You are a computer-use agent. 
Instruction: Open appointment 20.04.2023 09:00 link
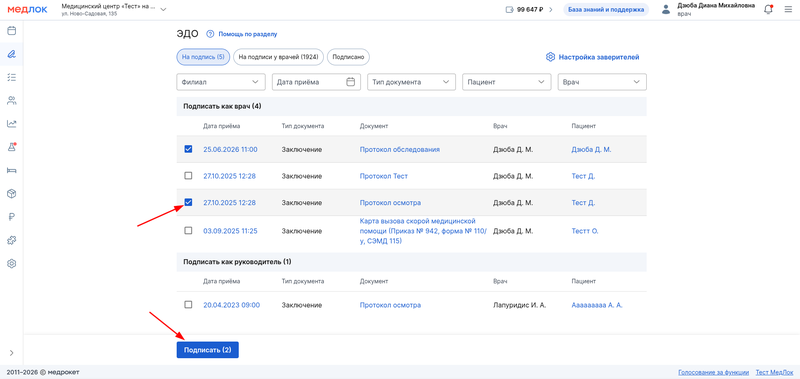point(232,305)
